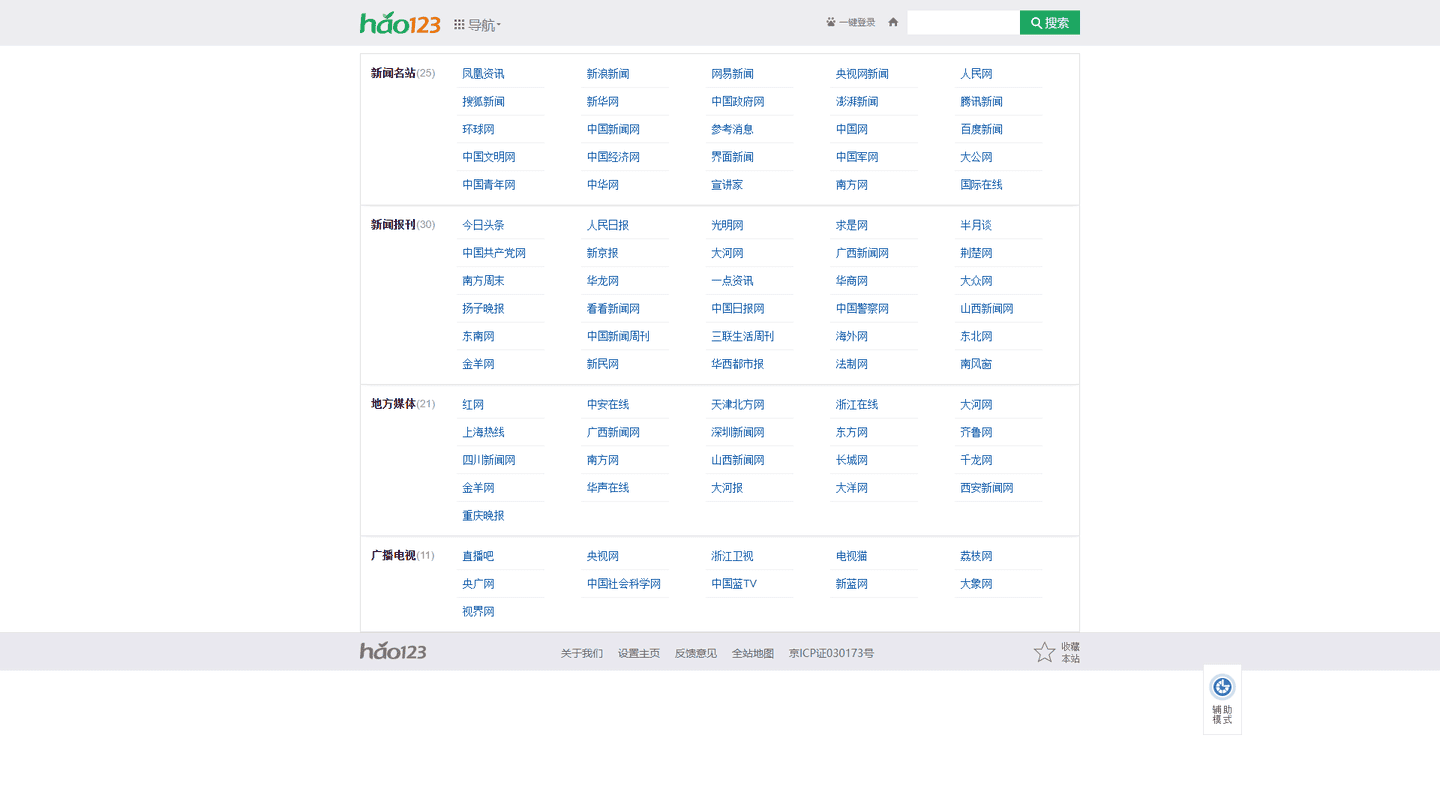Click 设置主页 footer link
Screen dimensions: 1440x810
click(x=639, y=653)
